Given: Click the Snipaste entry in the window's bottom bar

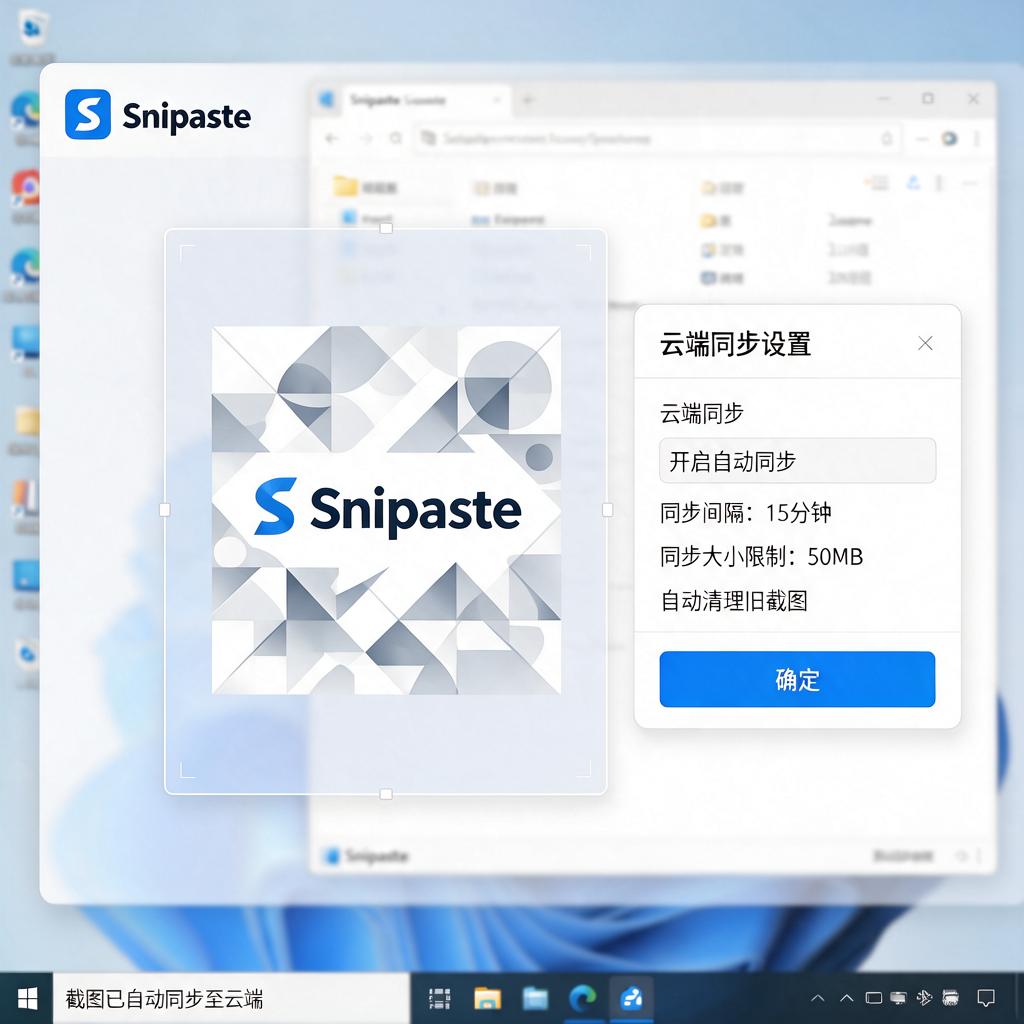Looking at the screenshot, I should pos(367,856).
